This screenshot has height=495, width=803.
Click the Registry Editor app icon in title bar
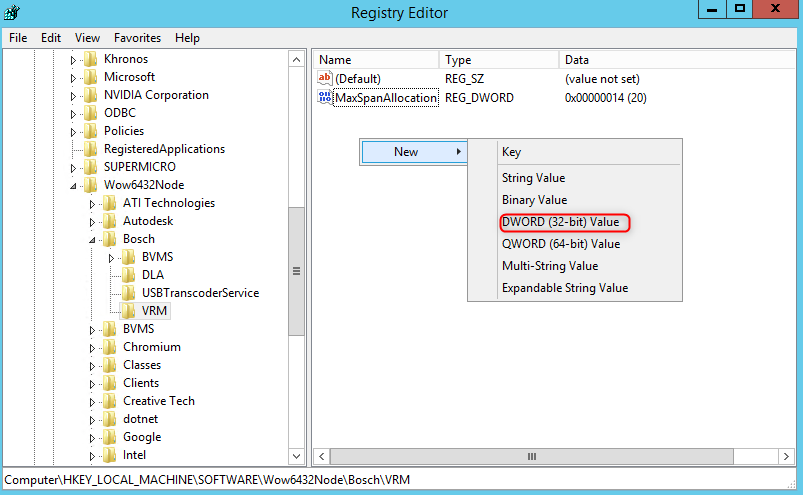tap(13, 12)
